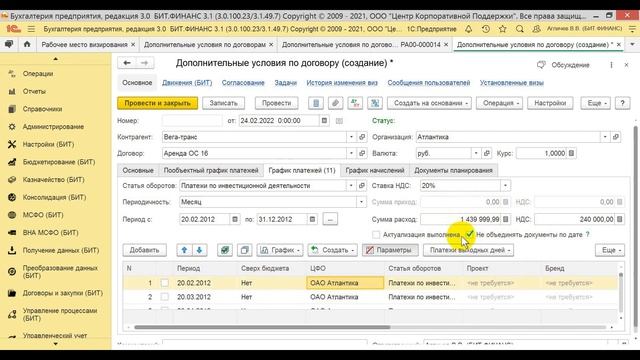Open the history clock icon

486,29
